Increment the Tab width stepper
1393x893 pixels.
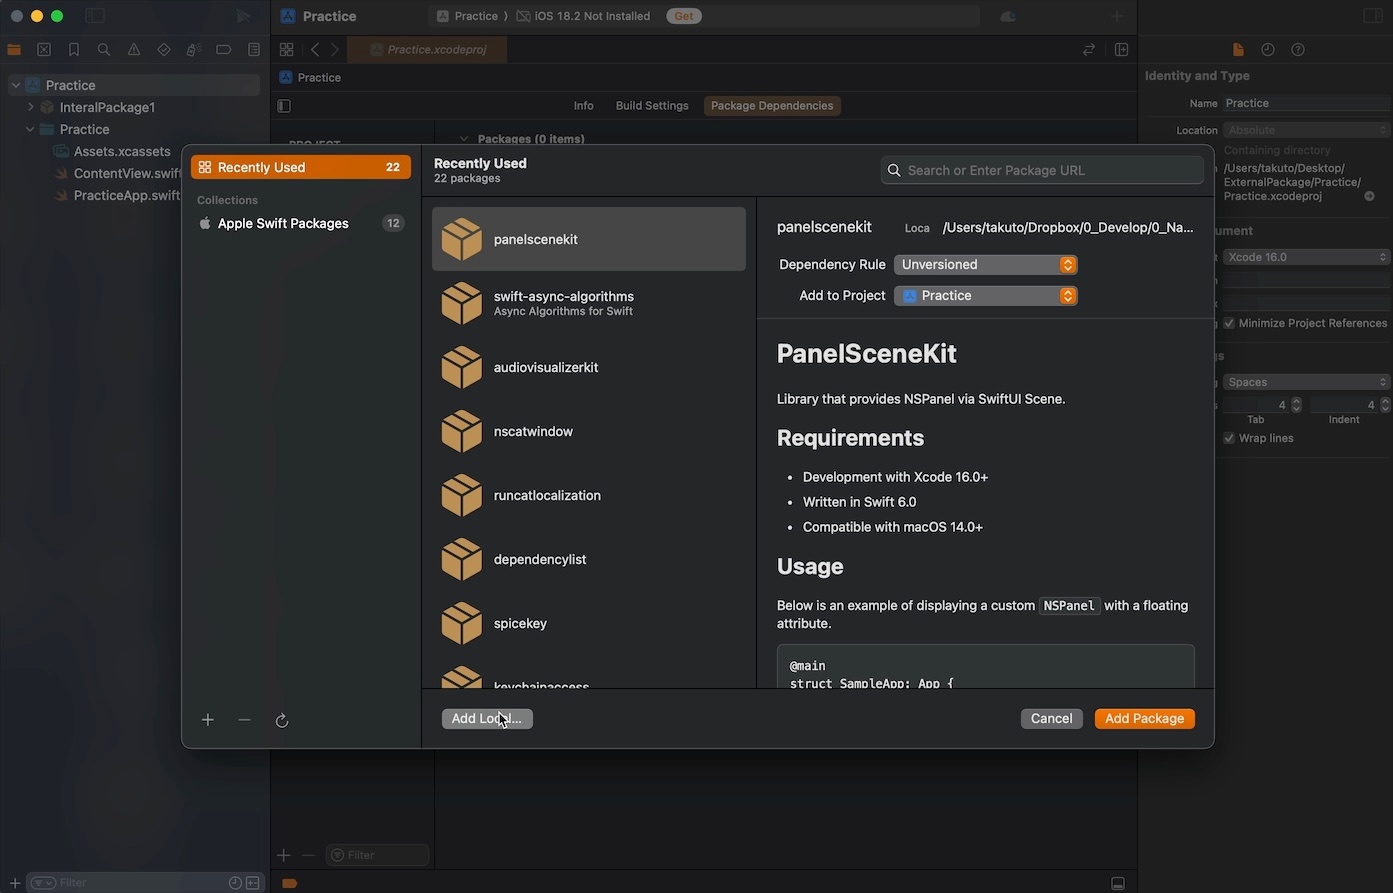tap(1297, 401)
